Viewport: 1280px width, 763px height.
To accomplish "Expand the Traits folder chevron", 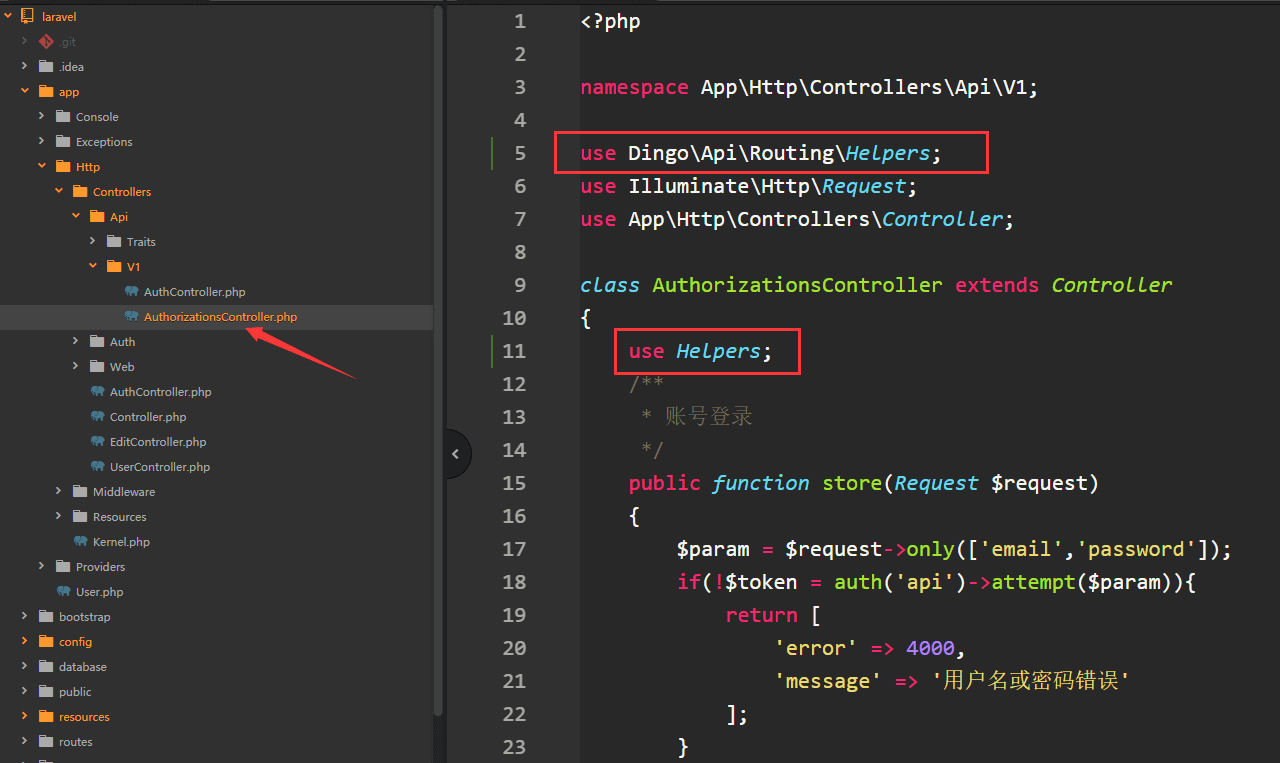I will point(92,242).
